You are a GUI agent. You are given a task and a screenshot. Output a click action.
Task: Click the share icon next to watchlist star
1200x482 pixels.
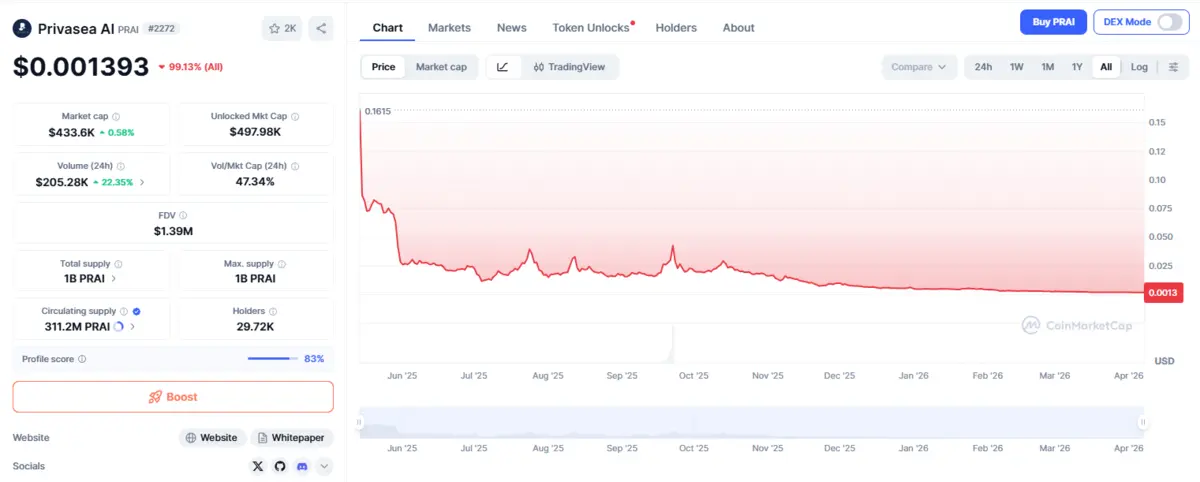(321, 29)
